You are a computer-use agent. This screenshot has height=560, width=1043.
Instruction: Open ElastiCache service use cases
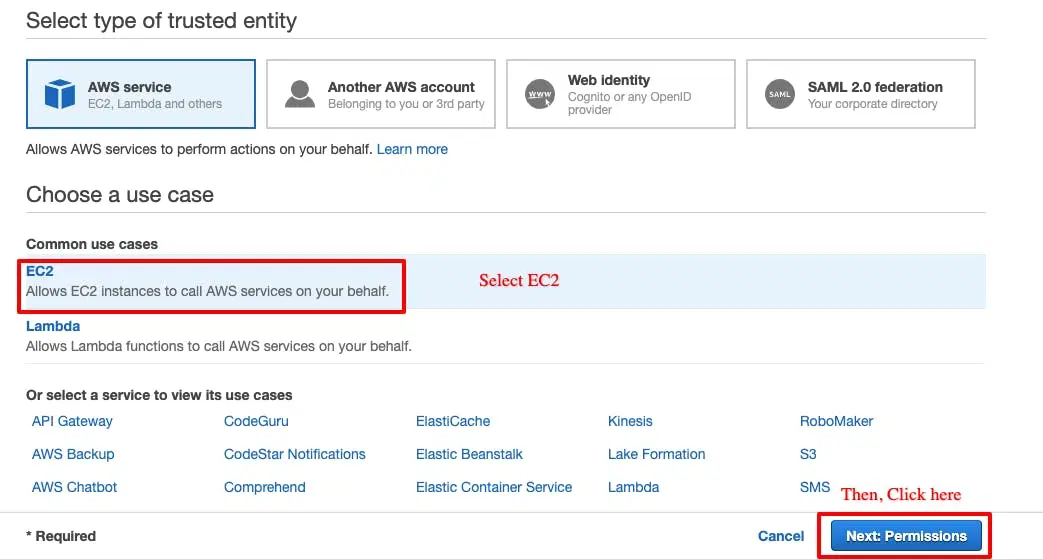(453, 421)
